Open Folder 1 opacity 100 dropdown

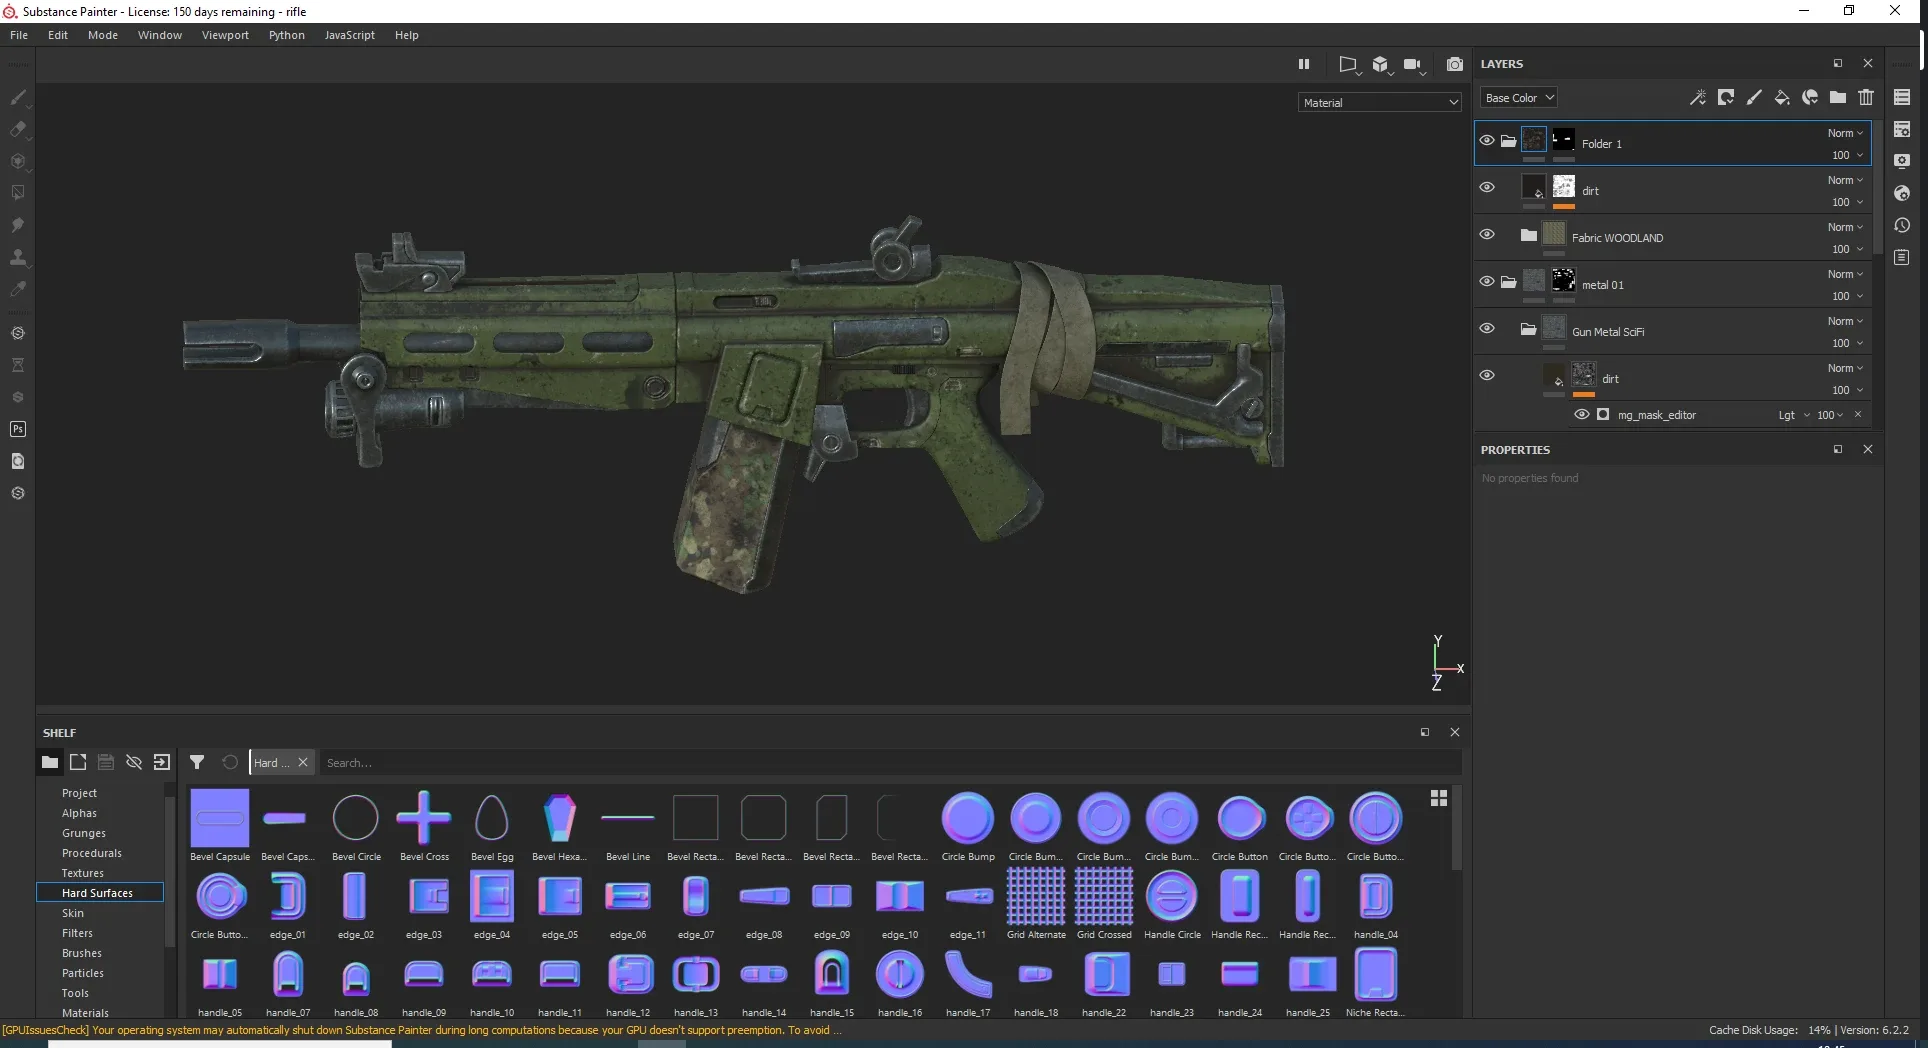[1847, 155]
